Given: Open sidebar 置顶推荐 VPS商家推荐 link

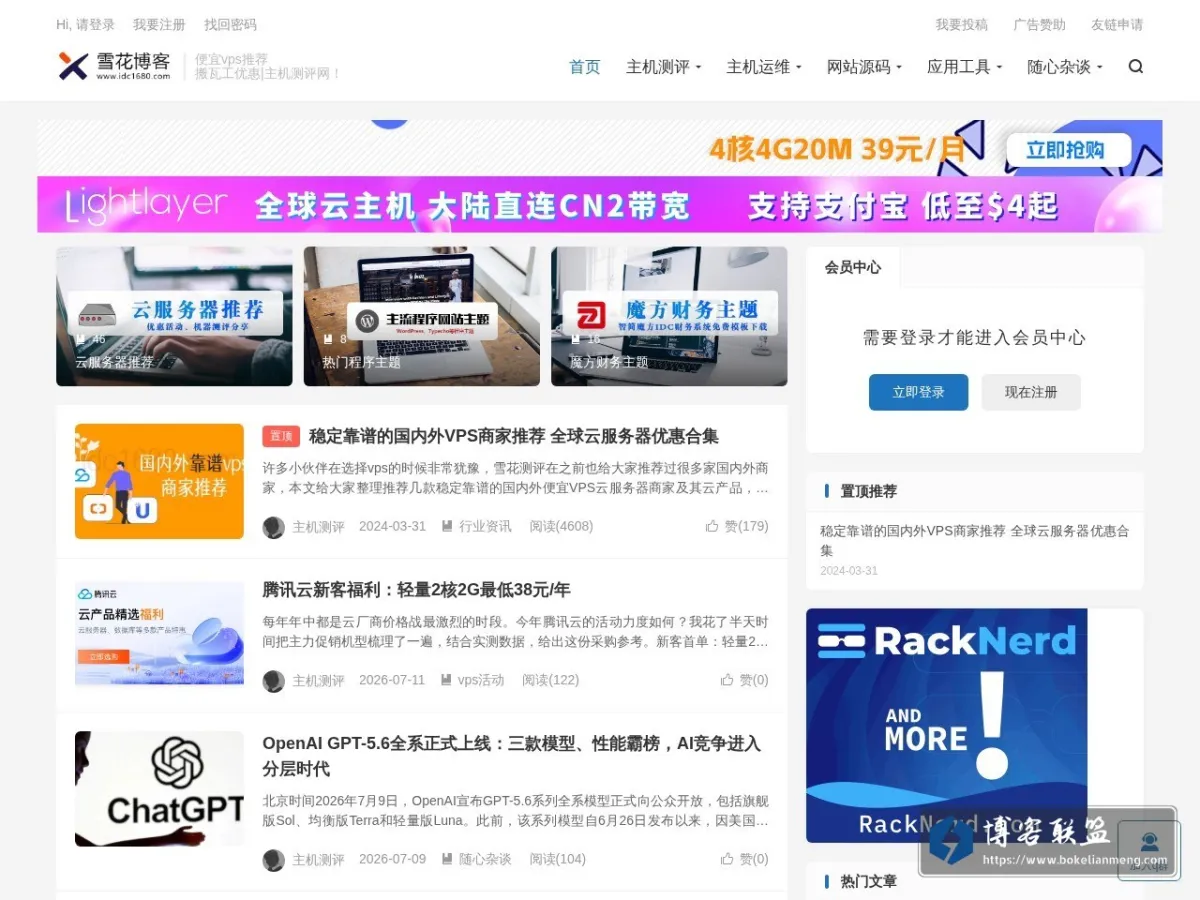Looking at the screenshot, I should (974, 541).
